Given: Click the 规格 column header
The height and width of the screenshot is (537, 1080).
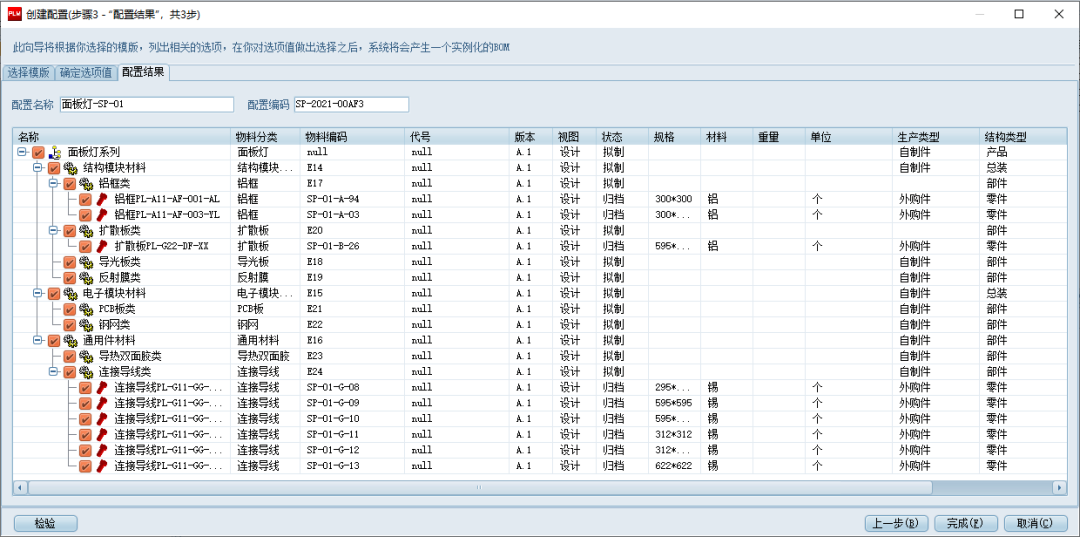Looking at the screenshot, I should (x=674, y=136).
